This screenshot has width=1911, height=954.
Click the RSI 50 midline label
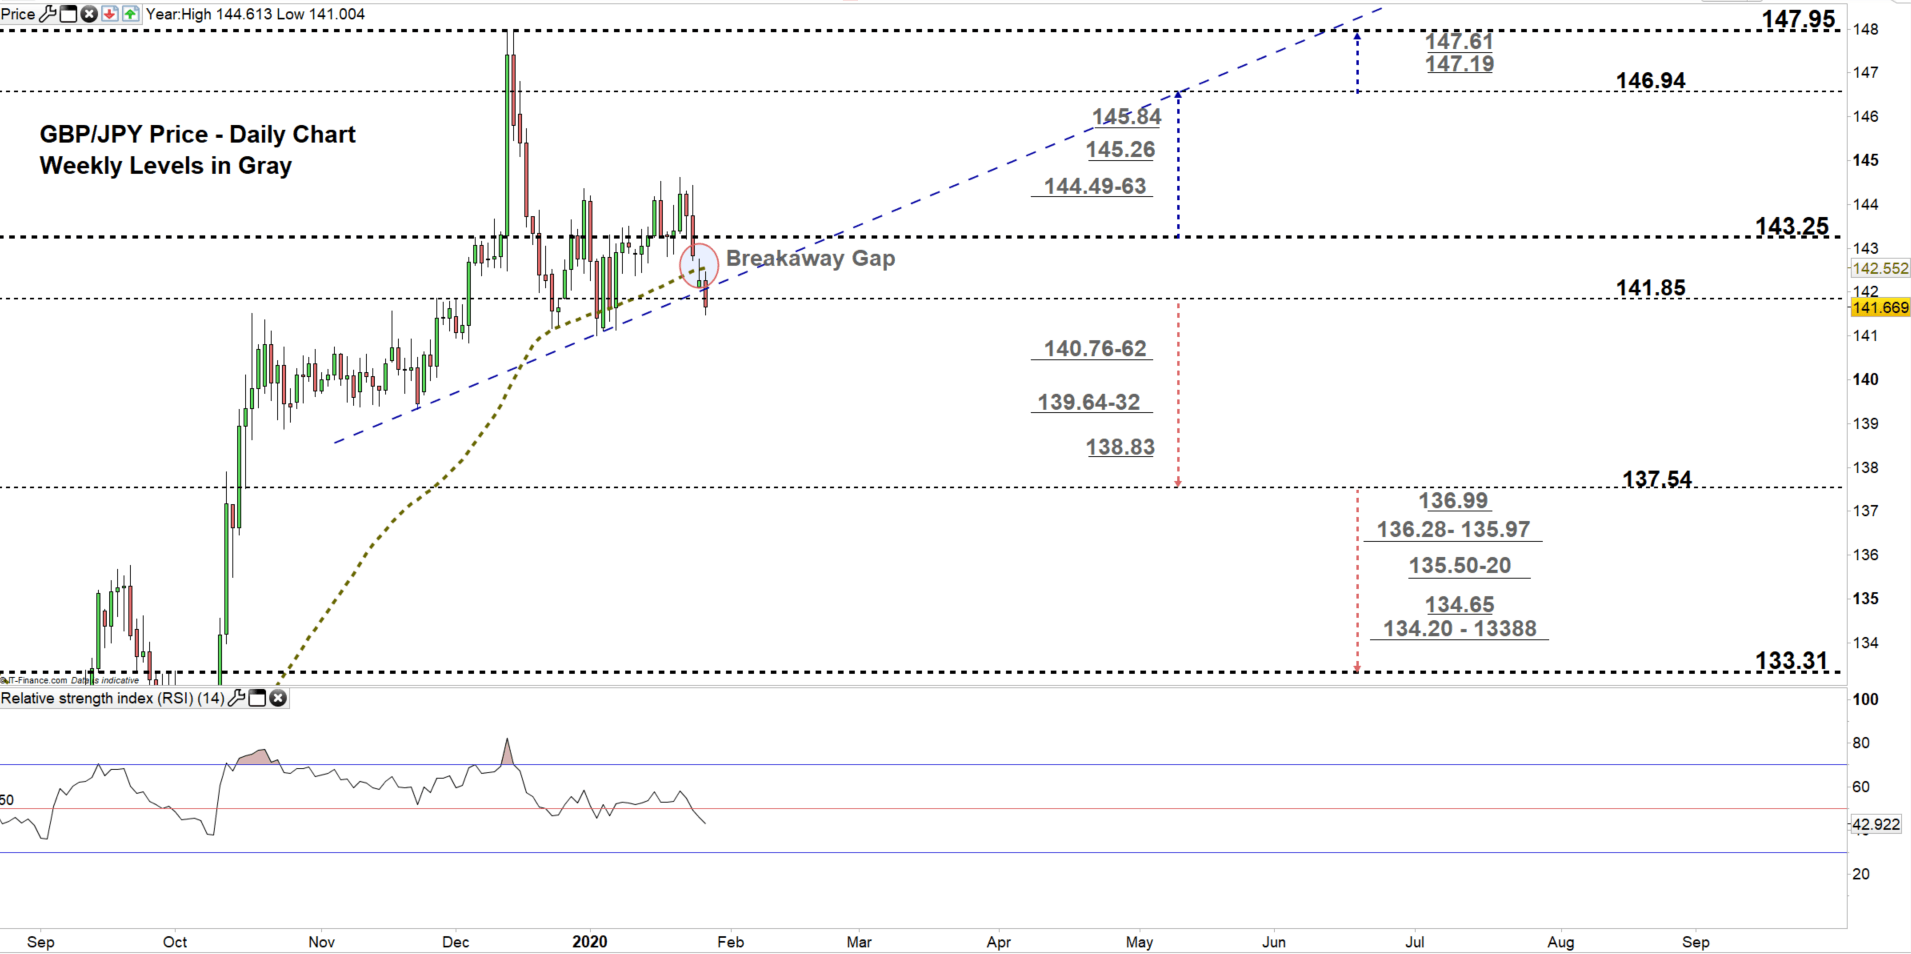pyautogui.click(x=8, y=800)
